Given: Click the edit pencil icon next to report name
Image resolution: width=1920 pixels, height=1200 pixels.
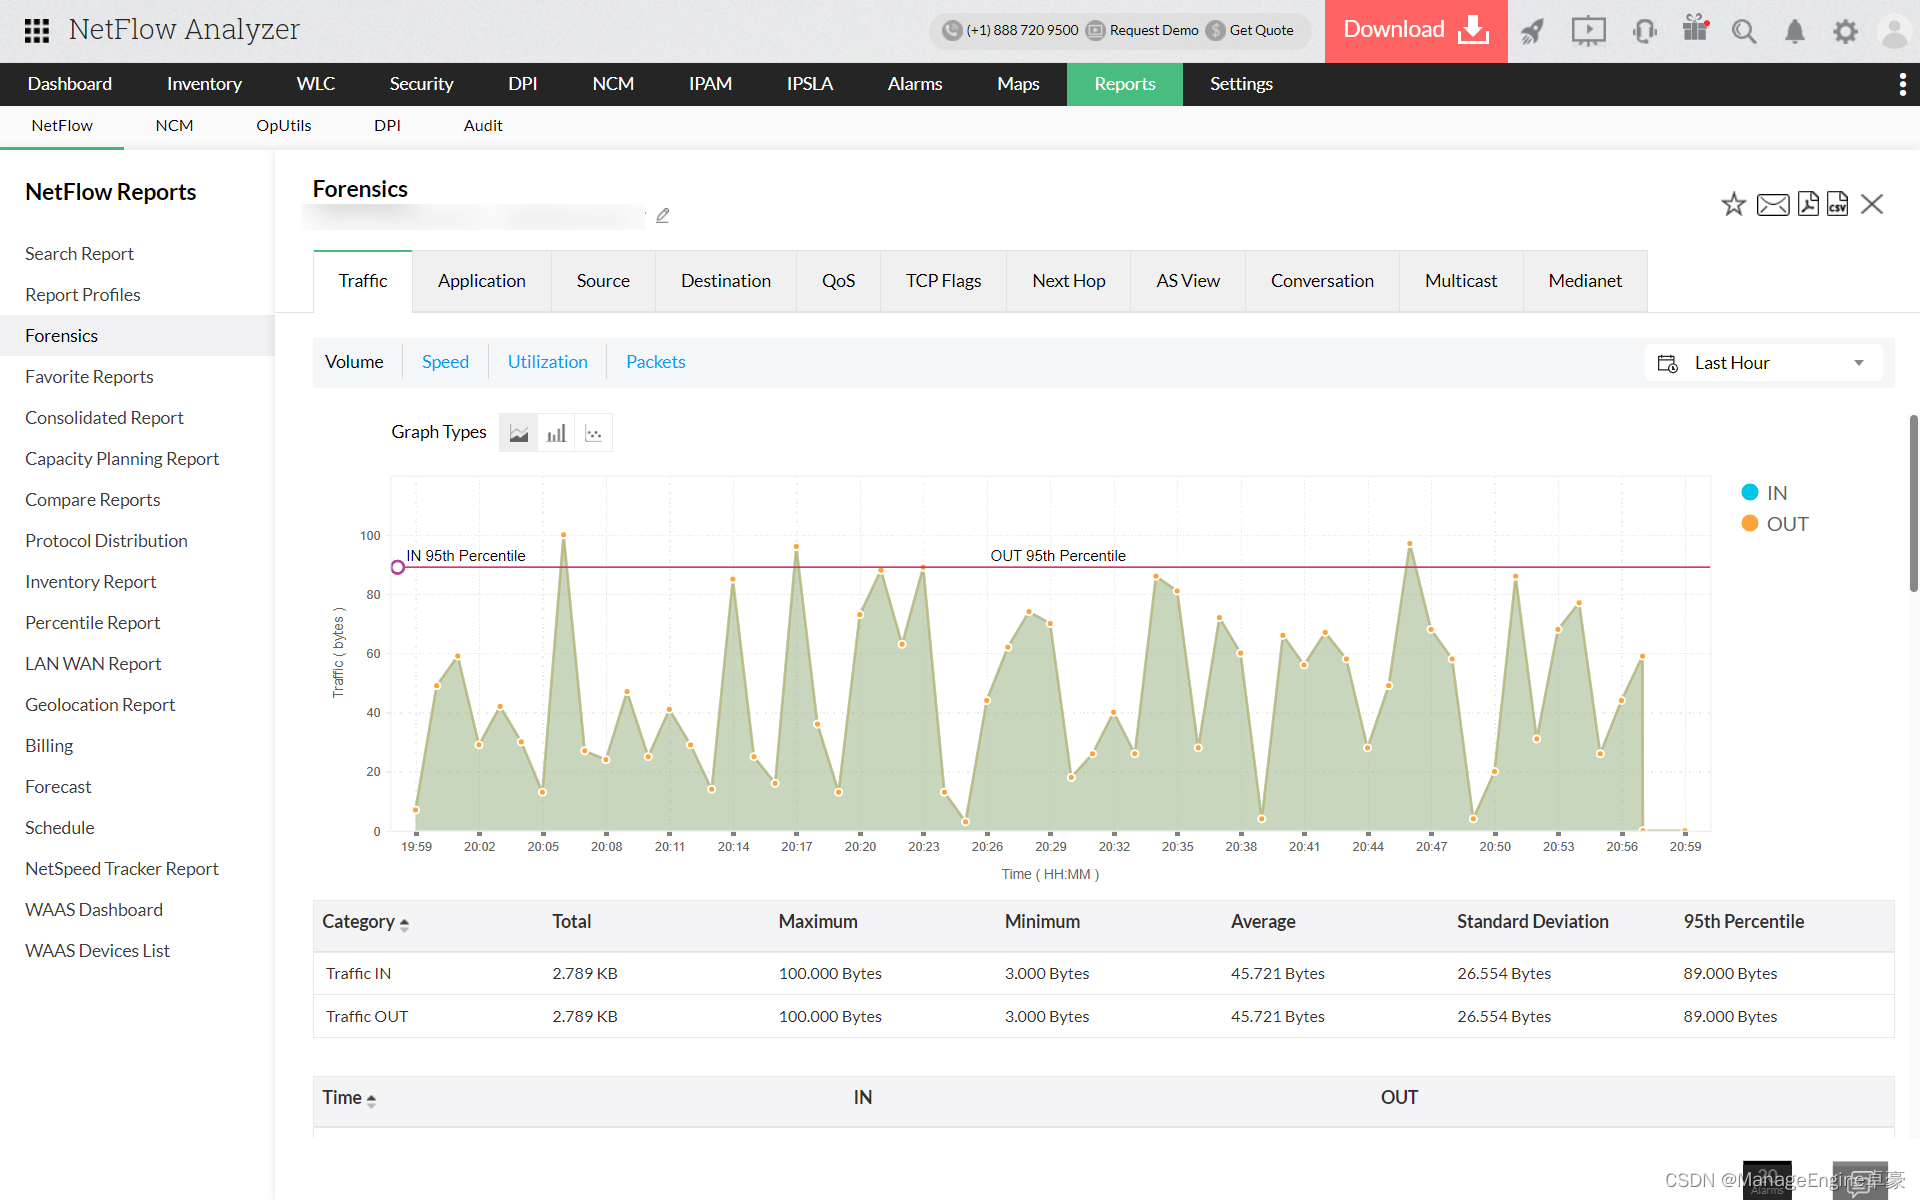Looking at the screenshot, I should (663, 217).
